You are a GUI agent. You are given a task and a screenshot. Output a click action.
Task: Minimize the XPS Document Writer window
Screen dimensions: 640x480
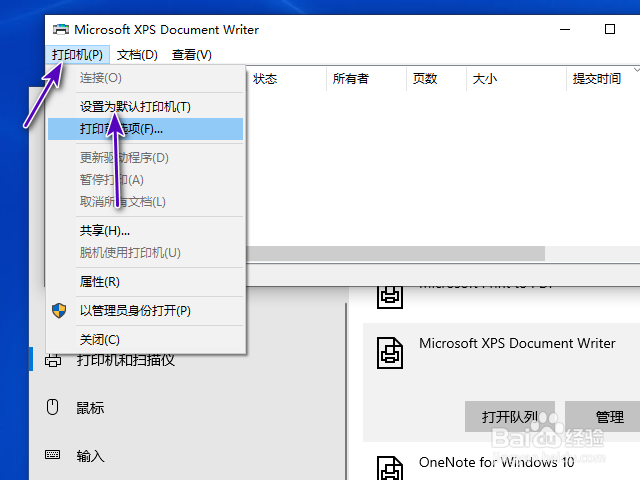click(565, 29)
